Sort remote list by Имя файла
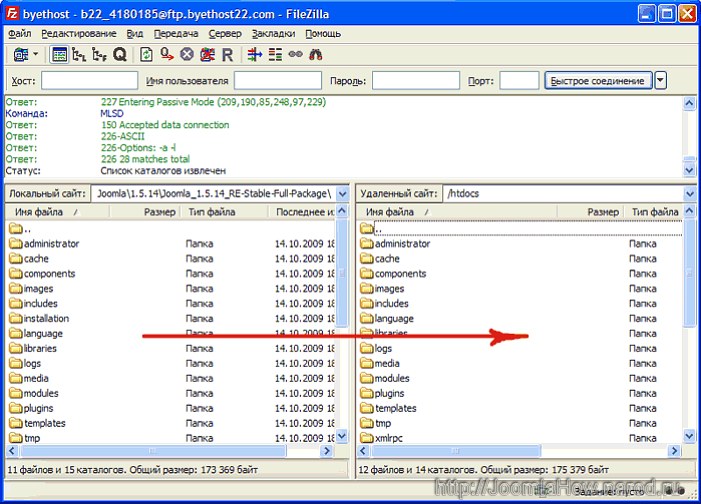 (456, 212)
